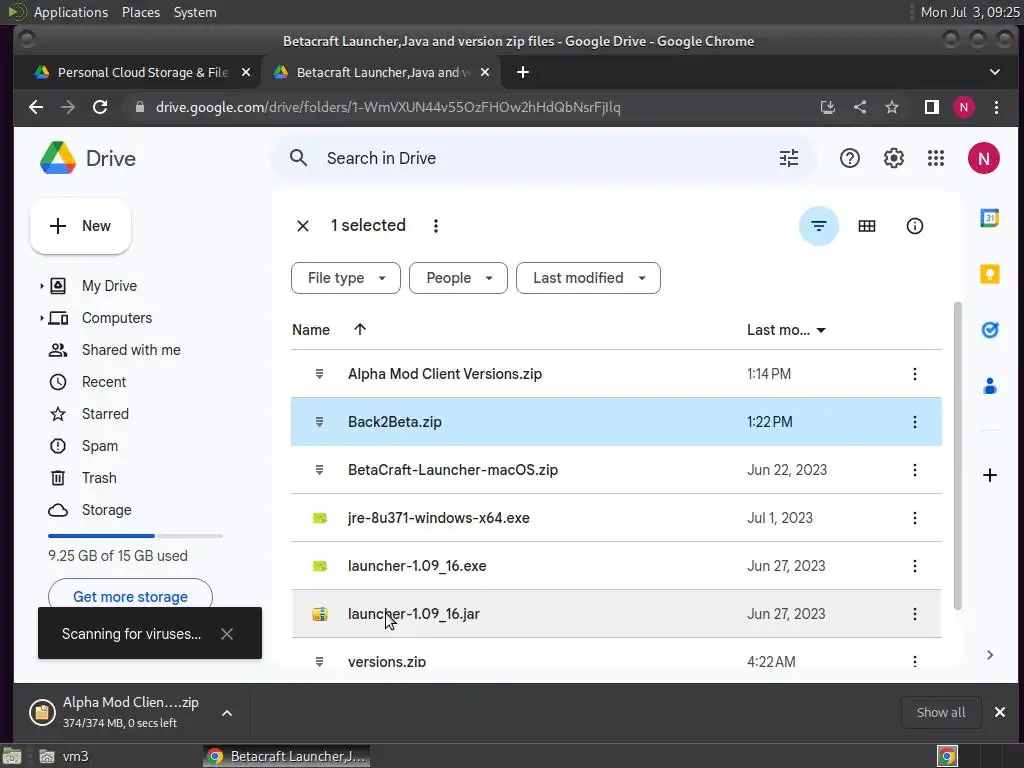The height and width of the screenshot is (768, 1024).
Task: Open the Last modified filter dropdown
Action: coord(588,278)
